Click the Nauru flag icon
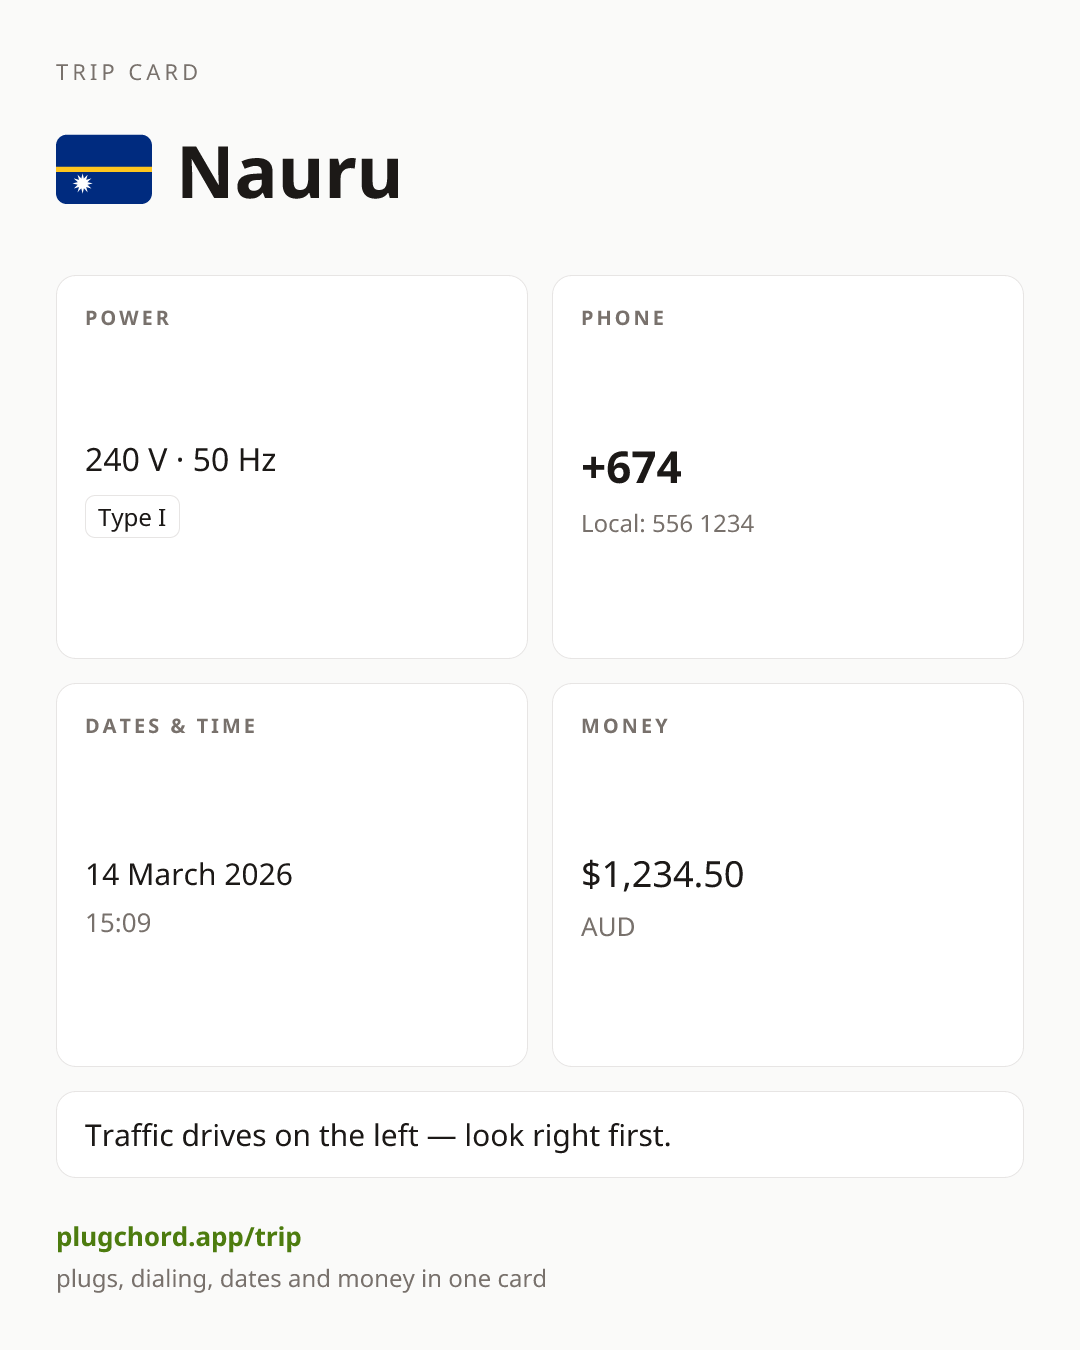1080x1350 pixels. [x=104, y=169]
